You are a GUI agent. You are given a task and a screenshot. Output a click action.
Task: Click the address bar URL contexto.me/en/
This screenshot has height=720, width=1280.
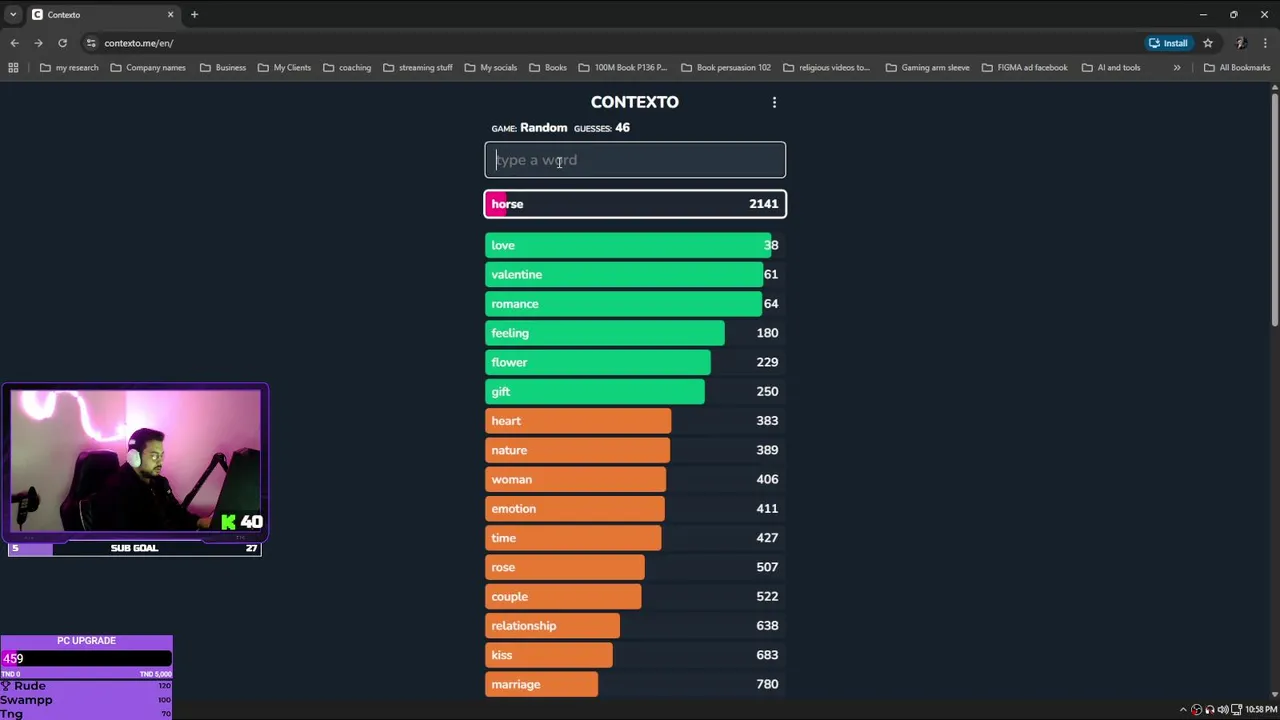pos(139,43)
